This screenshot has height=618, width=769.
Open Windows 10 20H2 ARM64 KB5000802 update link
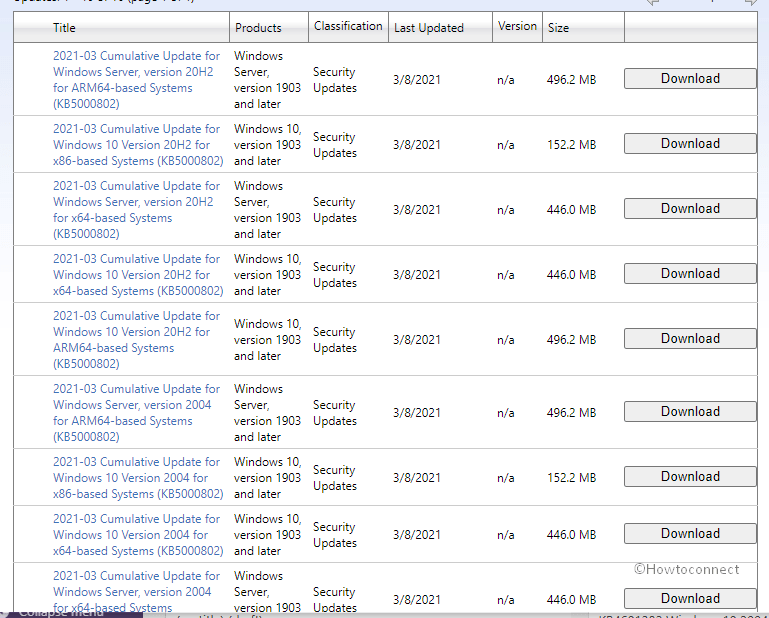136,339
